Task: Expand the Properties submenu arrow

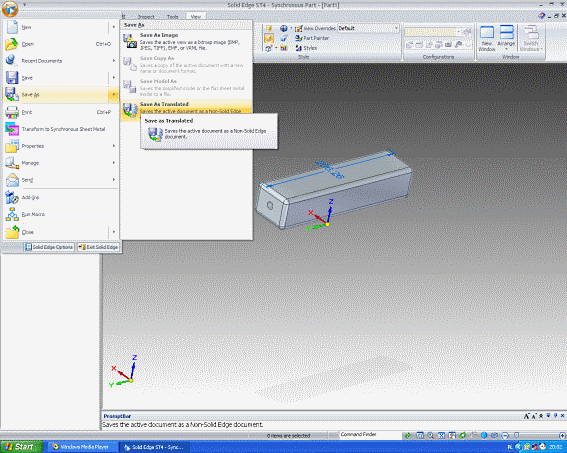Action: [114, 146]
